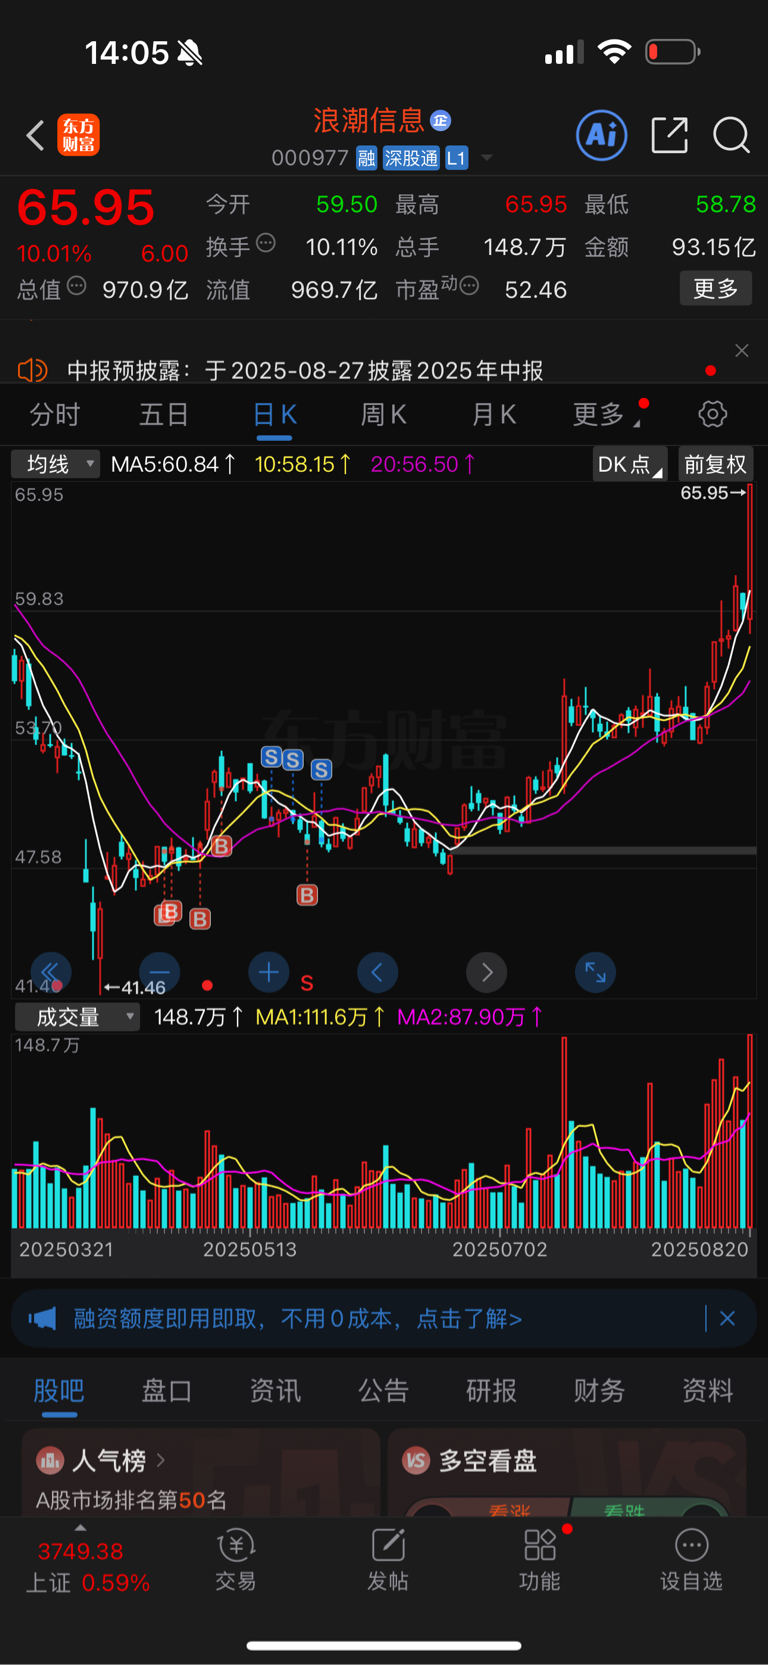Open the 研报 tab

click(491, 1391)
